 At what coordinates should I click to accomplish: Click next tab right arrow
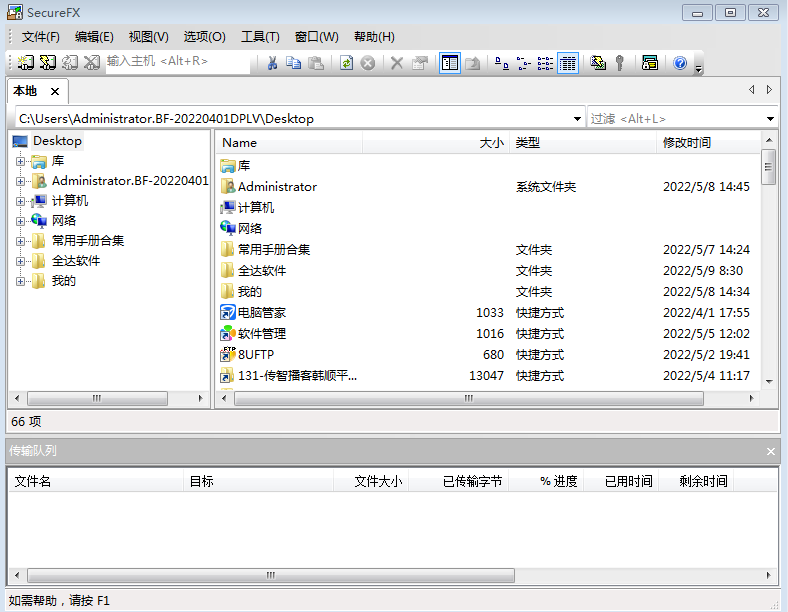(769, 89)
